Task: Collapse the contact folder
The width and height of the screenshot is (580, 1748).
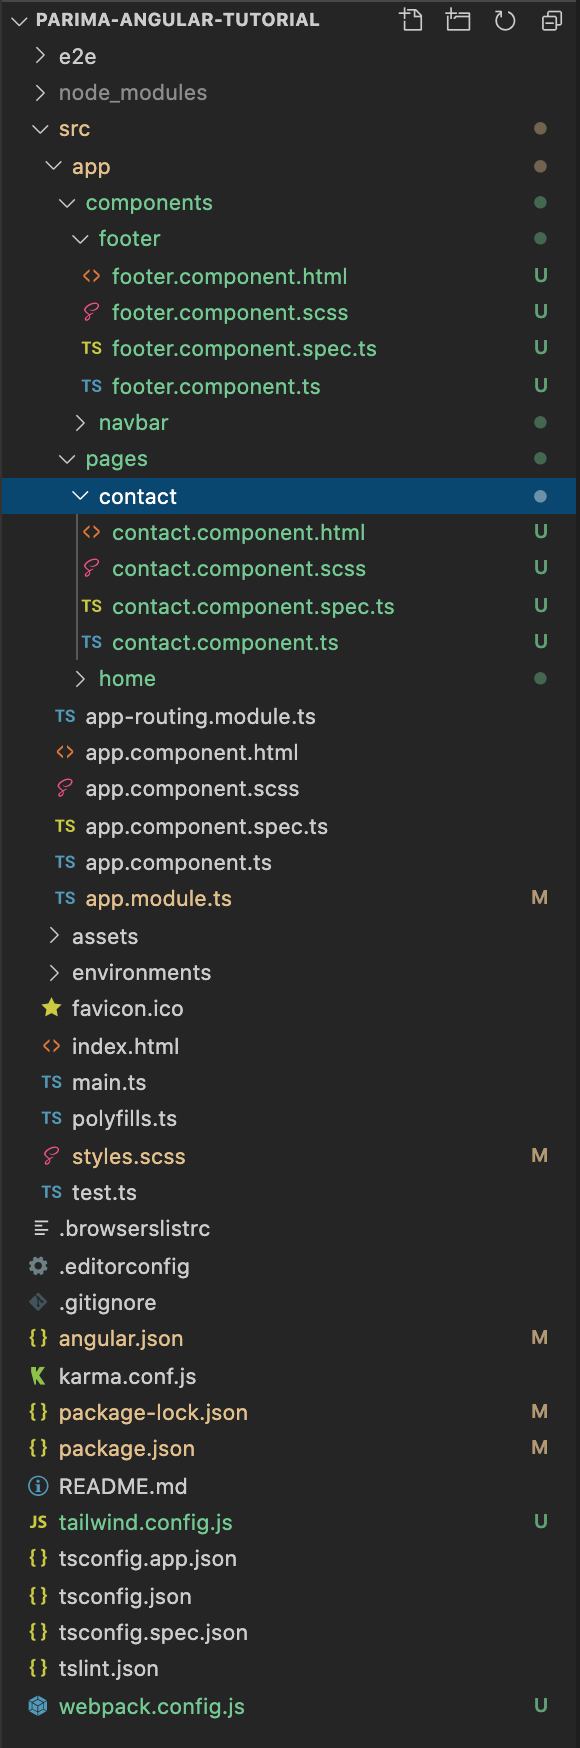Action: coord(80,496)
